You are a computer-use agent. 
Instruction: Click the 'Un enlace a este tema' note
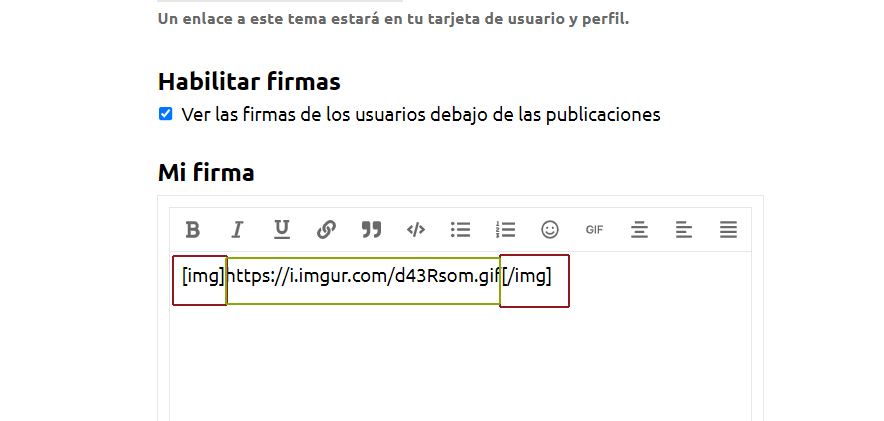point(393,19)
